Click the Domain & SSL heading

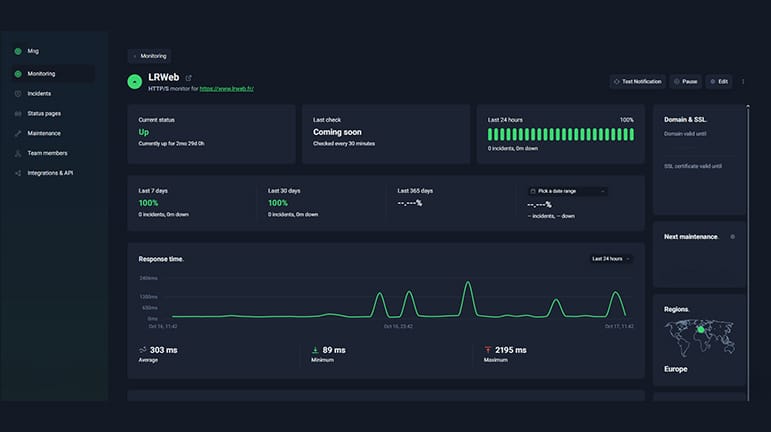685,119
